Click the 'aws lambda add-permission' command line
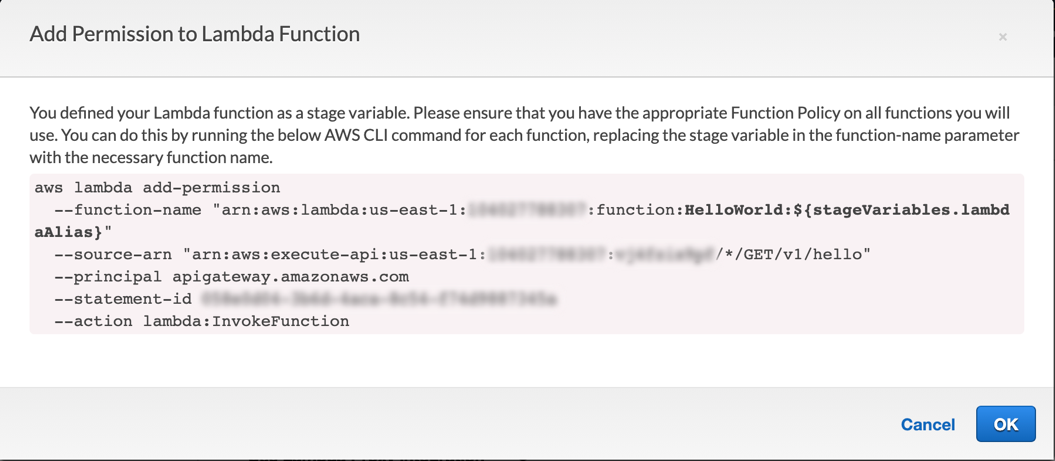The width and height of the screenshot is (1055, 461). point(157,188)
